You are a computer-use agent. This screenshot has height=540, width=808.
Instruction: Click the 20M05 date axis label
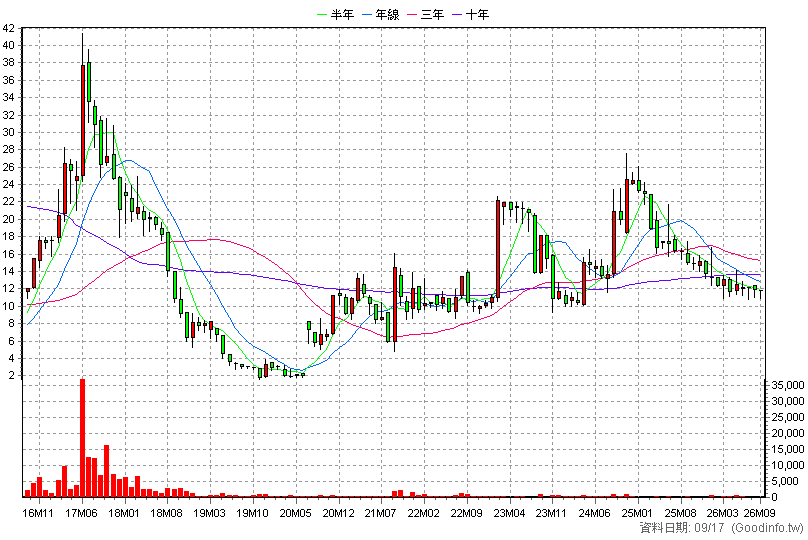(x=296, y=513)
